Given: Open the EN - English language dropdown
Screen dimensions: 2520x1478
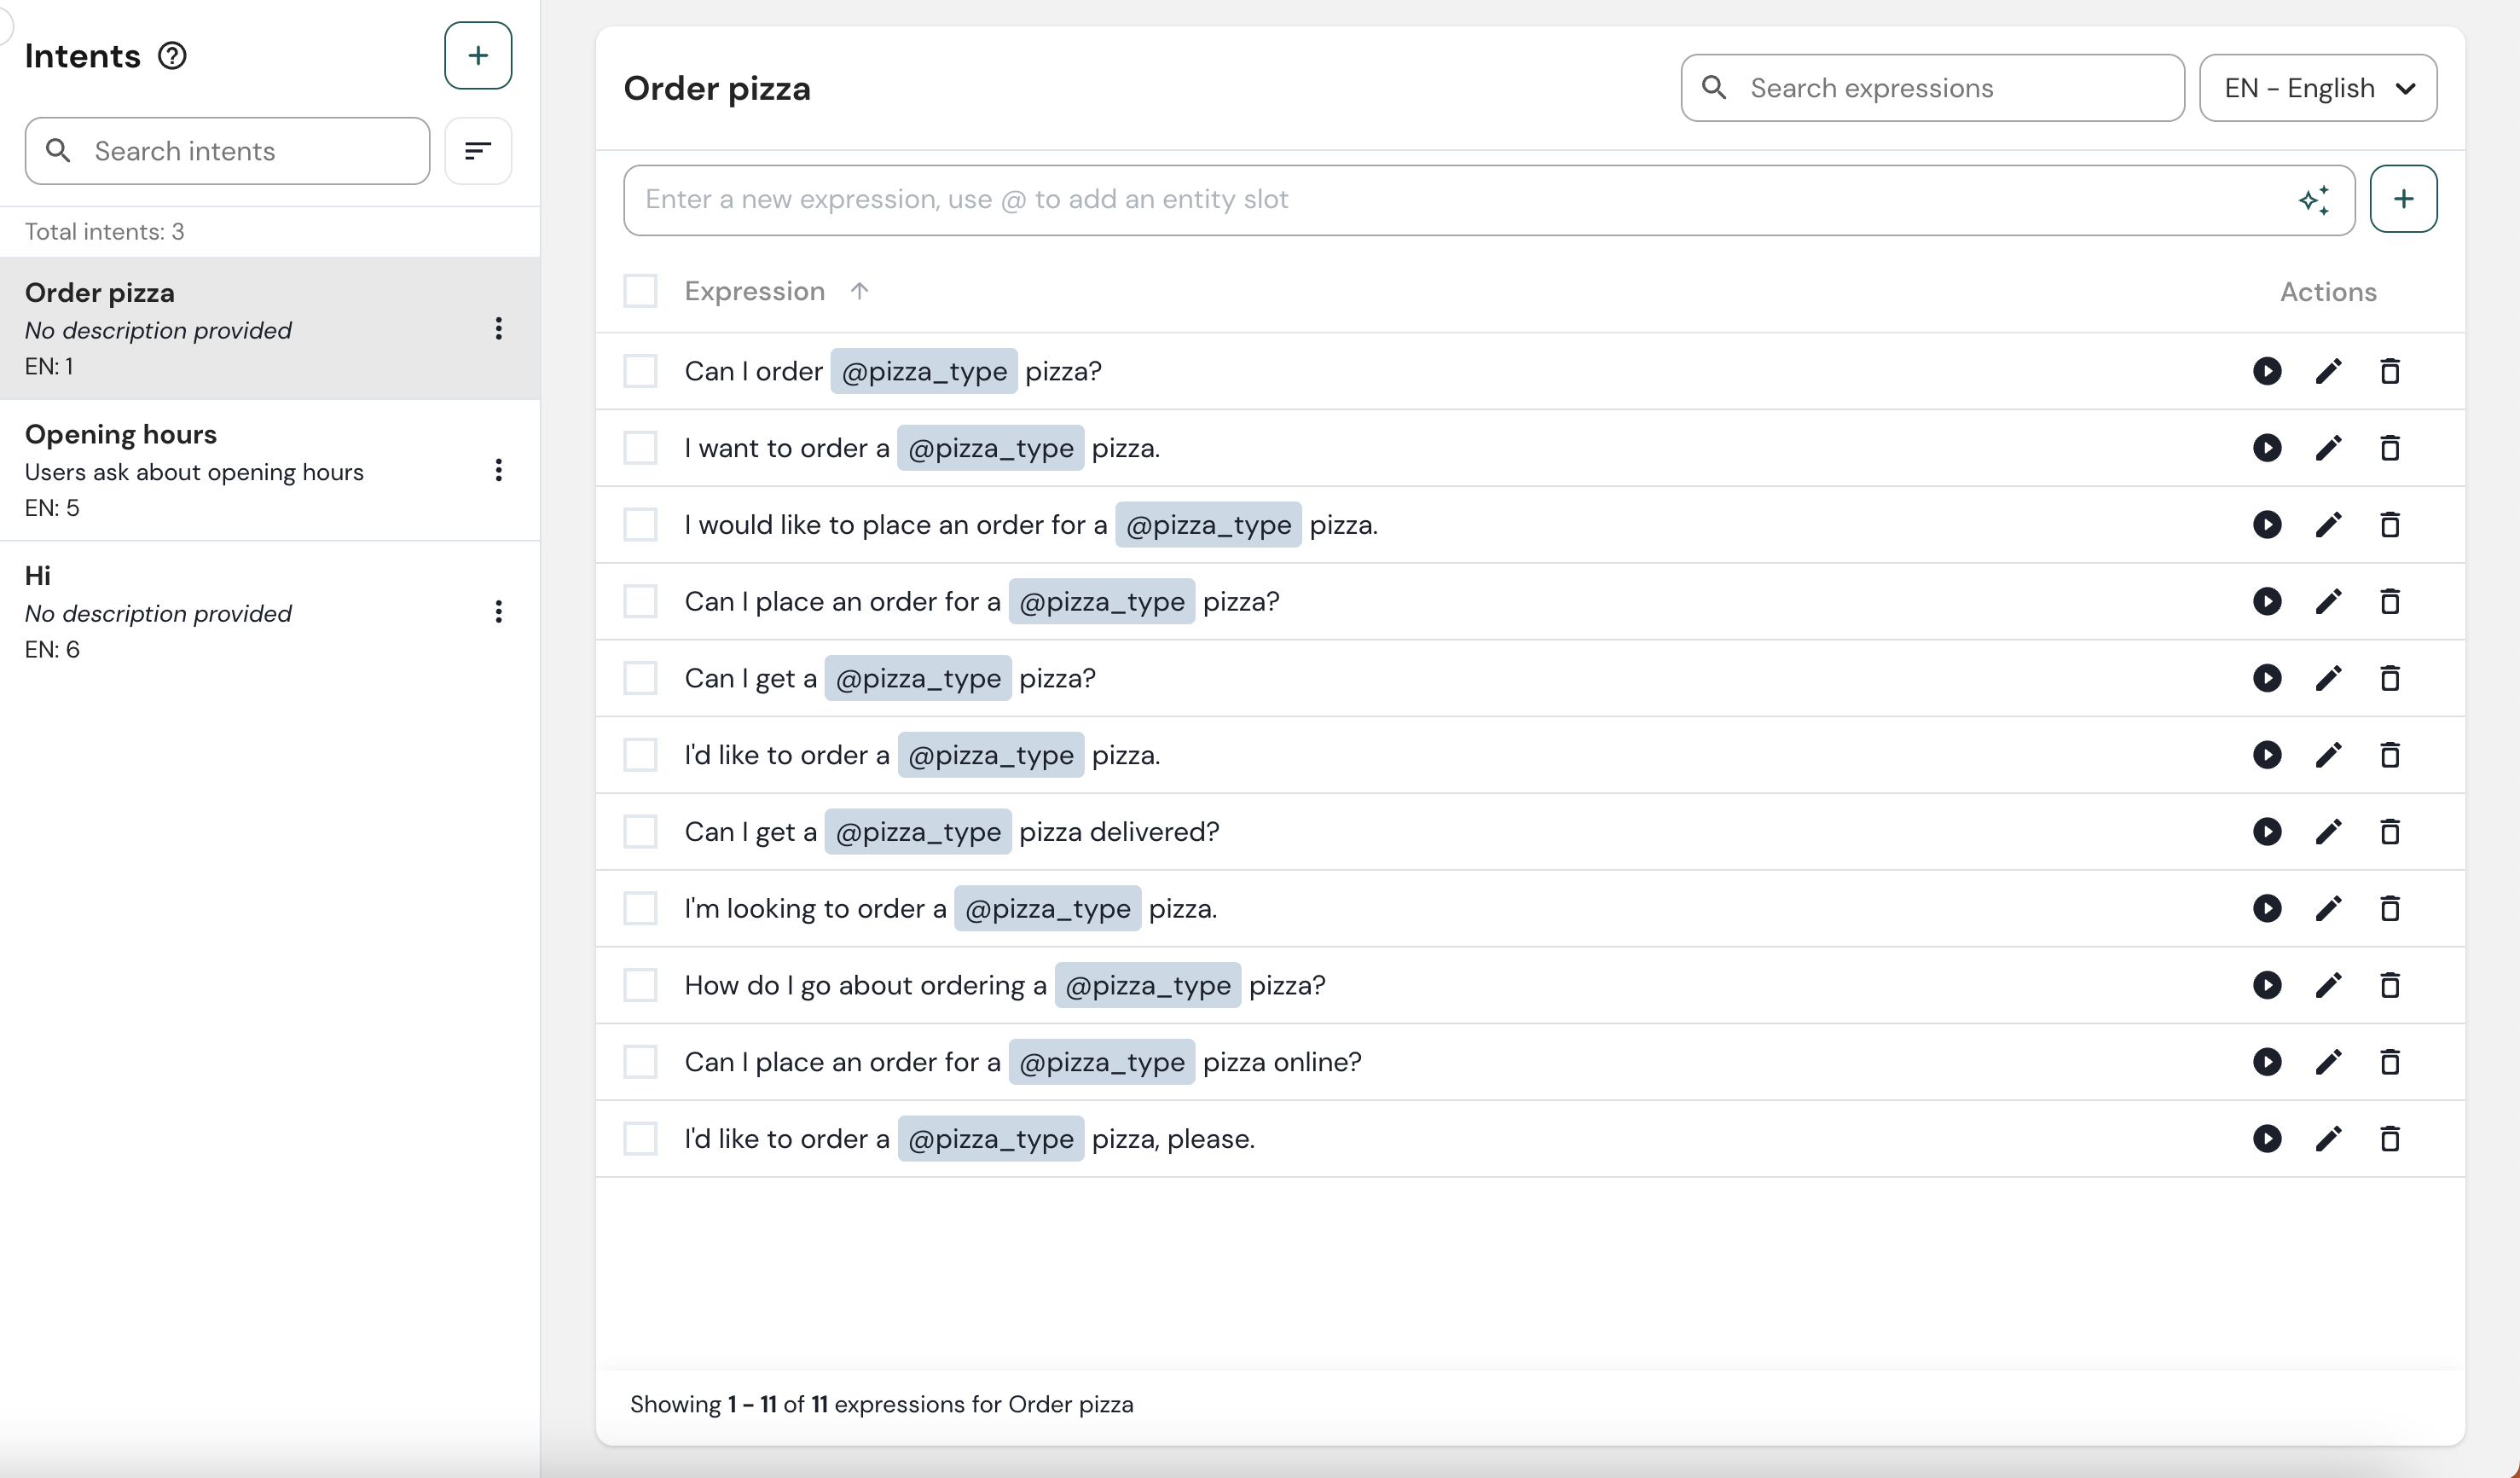Looking at the screenshot, I should (x=2318, y=87).
